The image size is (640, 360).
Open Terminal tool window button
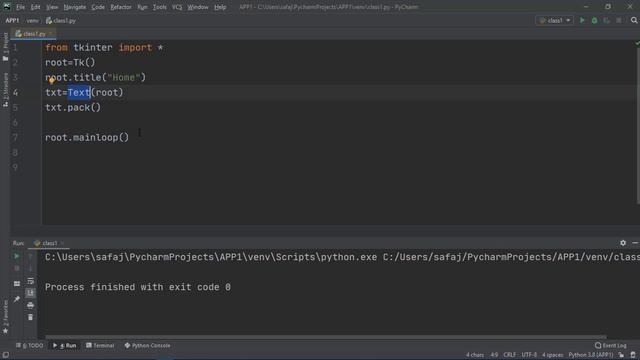[100, 345]
